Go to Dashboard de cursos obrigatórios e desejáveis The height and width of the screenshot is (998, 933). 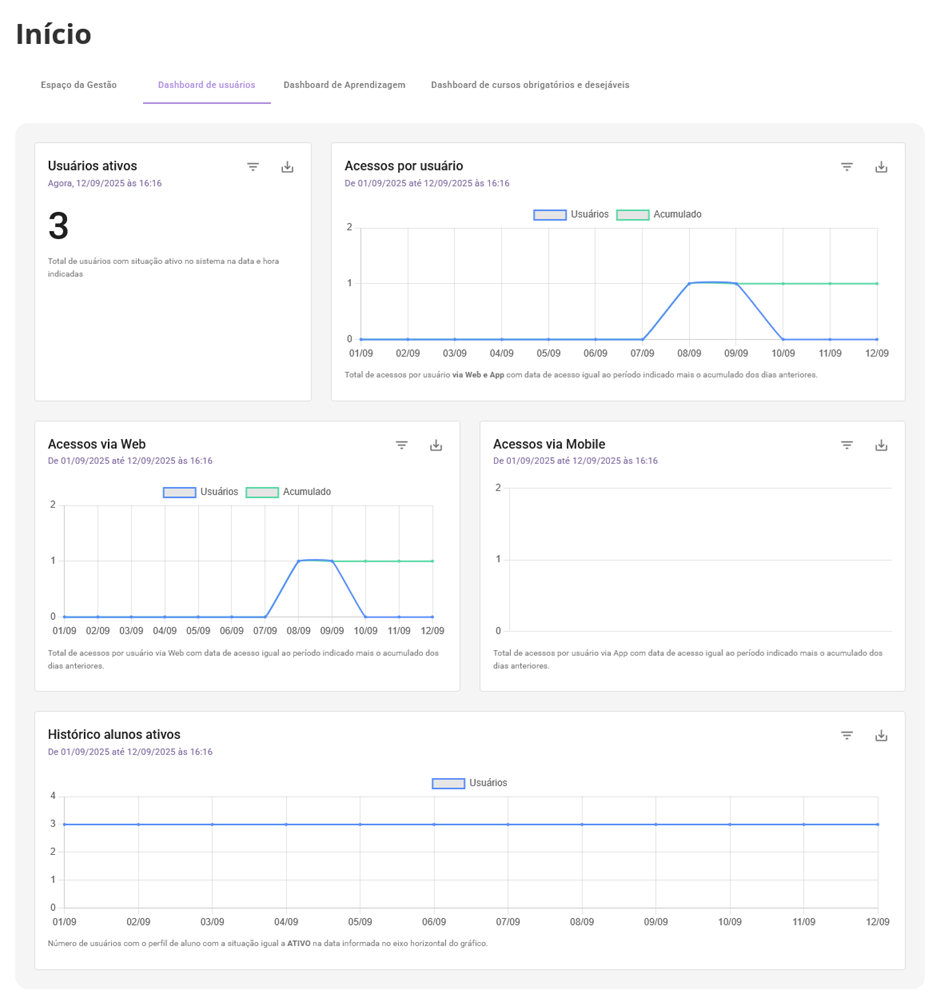pyautogui.click(x=530, y=85)
